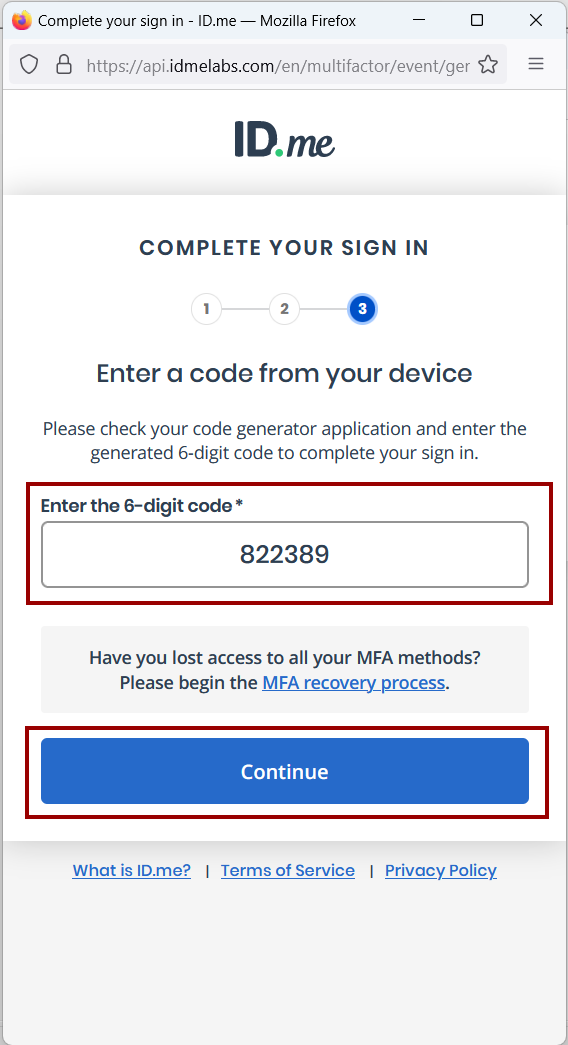The width and height of the screenshot is (568, 1045).
Task: Open the Privacy Policy link
Action: (441, 870)
